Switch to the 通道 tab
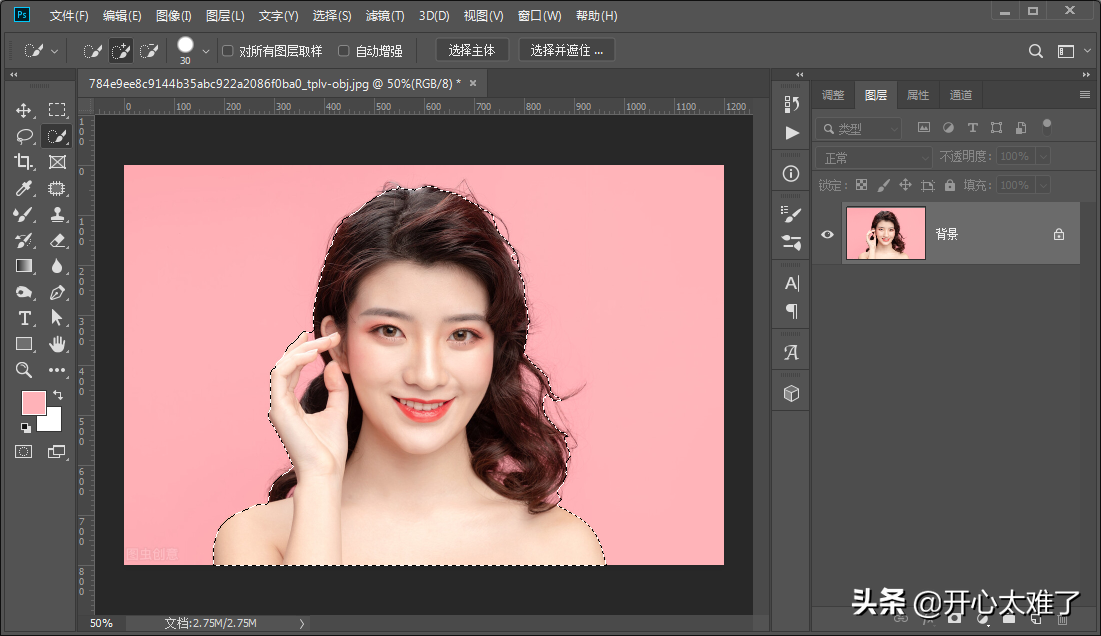 pyautogui.click(x=960, y=95)
